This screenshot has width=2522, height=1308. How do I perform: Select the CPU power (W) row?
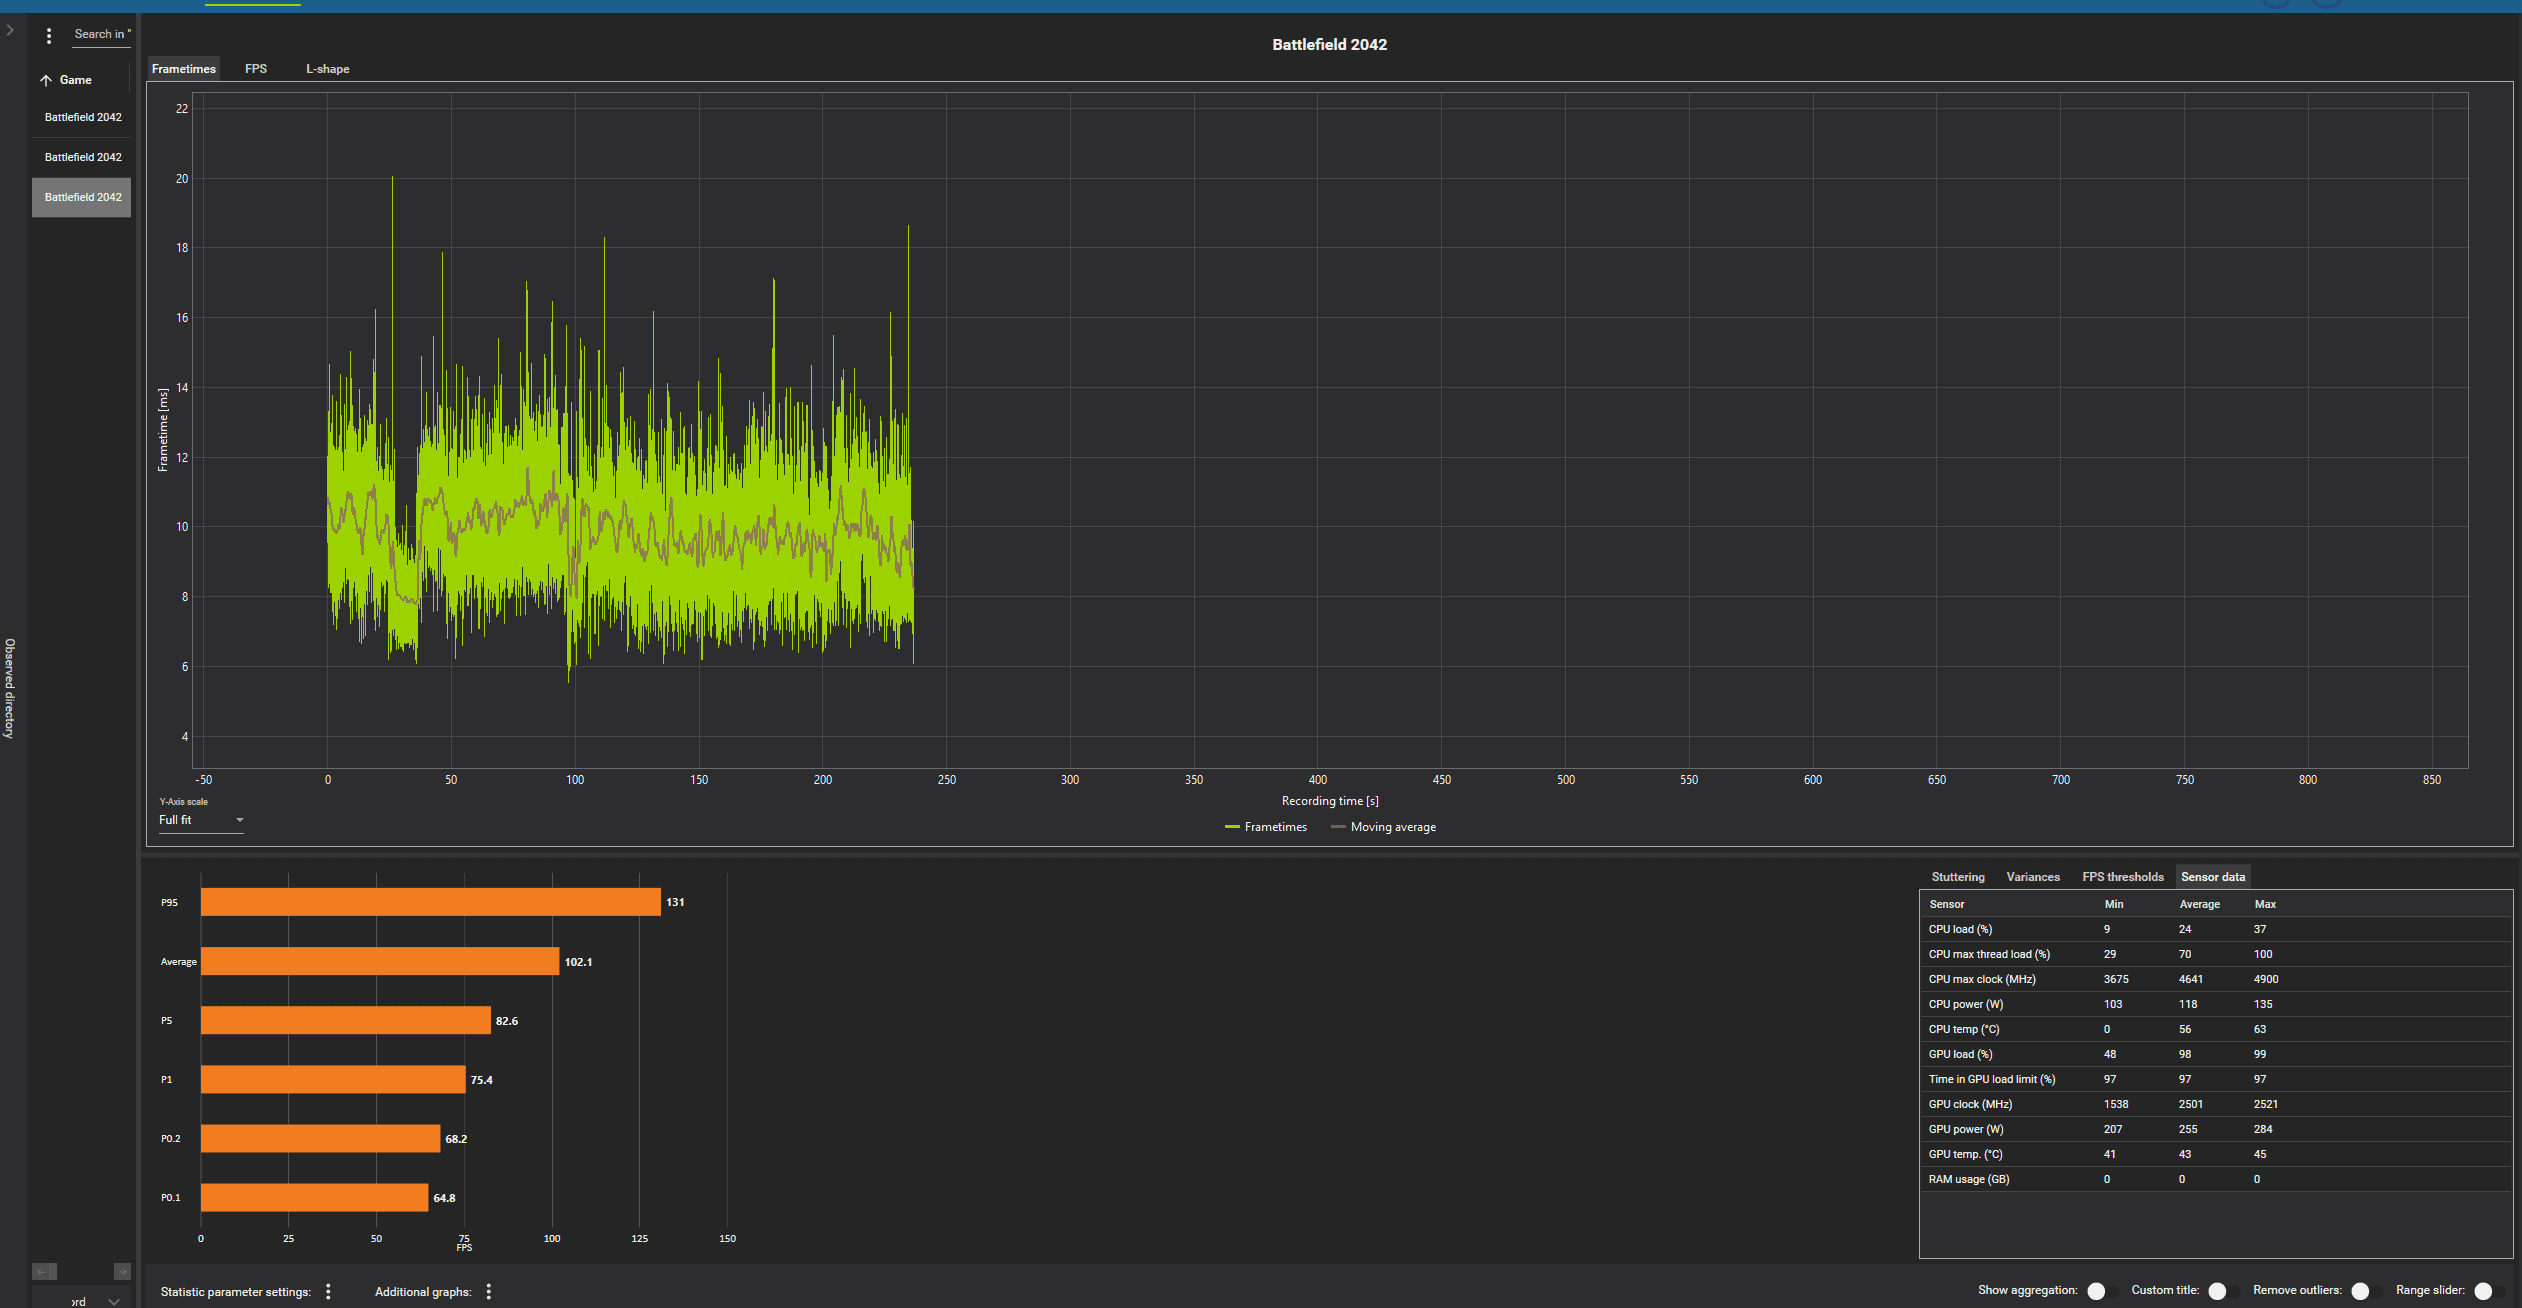(x=2215, y=1004)
